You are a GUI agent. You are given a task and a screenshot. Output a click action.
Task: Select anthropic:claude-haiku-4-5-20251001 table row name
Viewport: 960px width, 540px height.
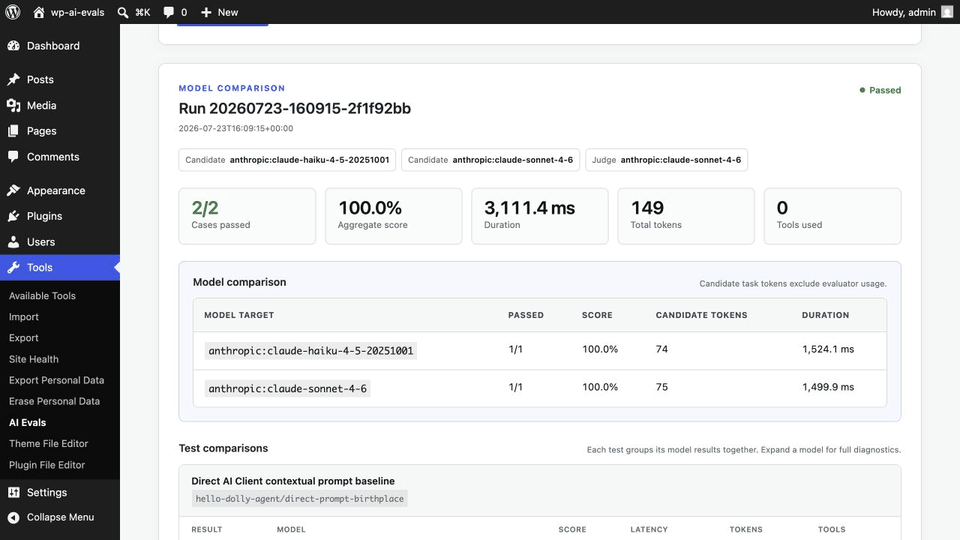tap(310, 351)
